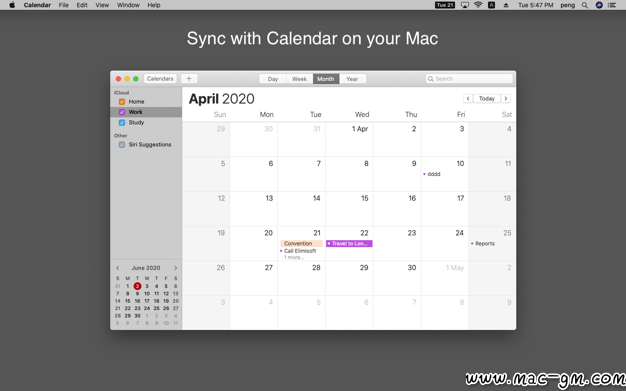626x391 pixels.
Task: Open the Window menu
Action: 128,5
